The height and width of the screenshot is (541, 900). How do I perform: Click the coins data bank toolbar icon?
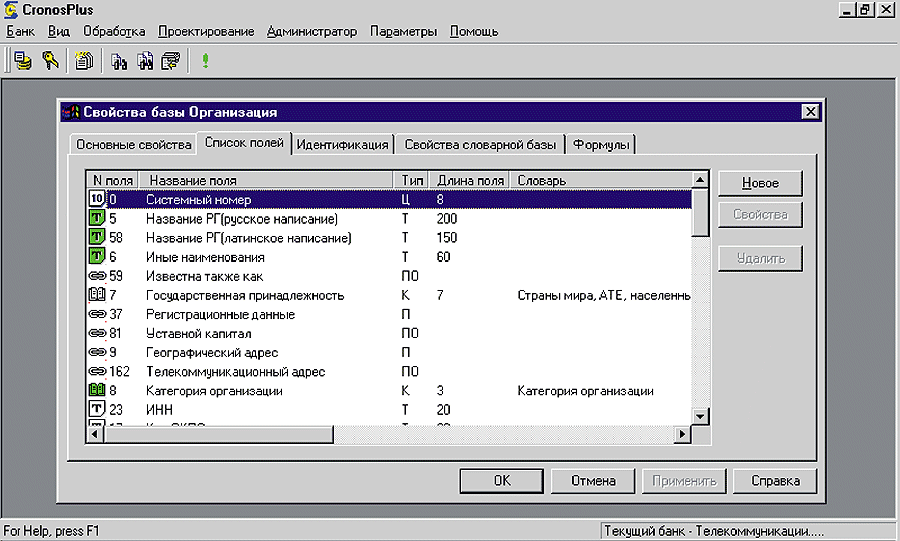pyautogui.click(x=22, y=60)
